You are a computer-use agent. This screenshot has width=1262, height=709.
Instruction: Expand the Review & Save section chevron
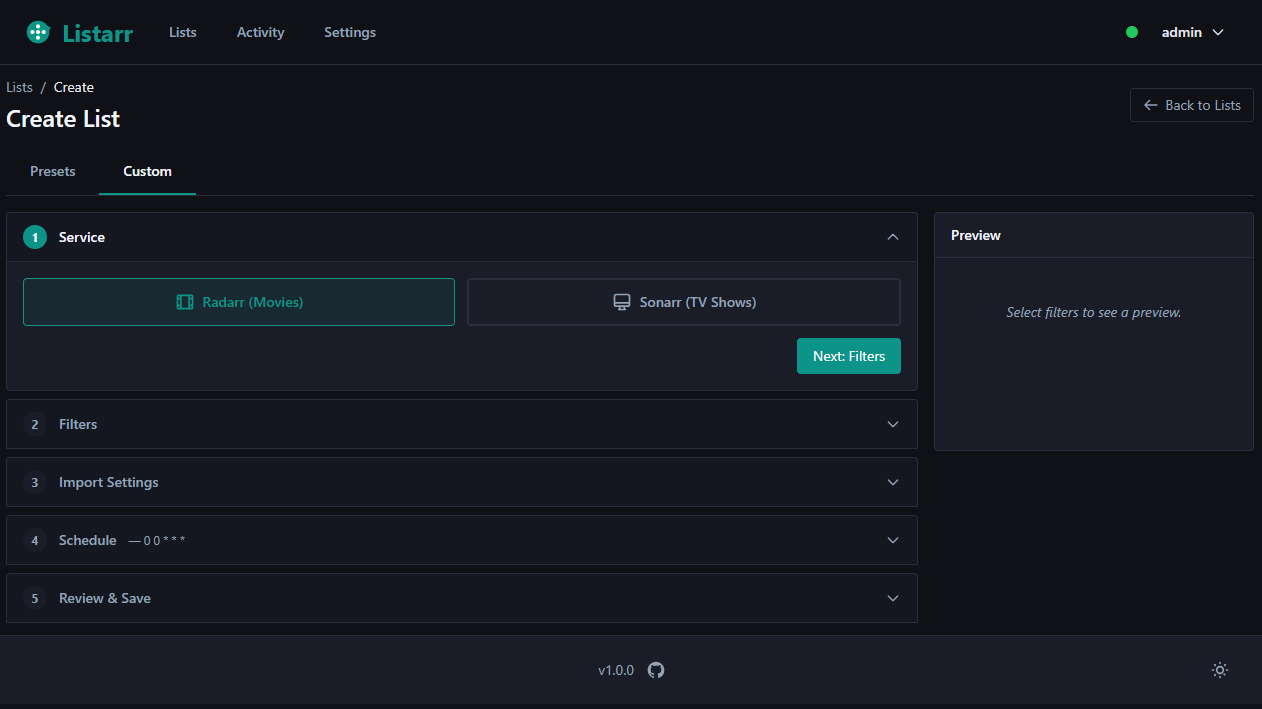pyautogui.click(x=893, y=598)
